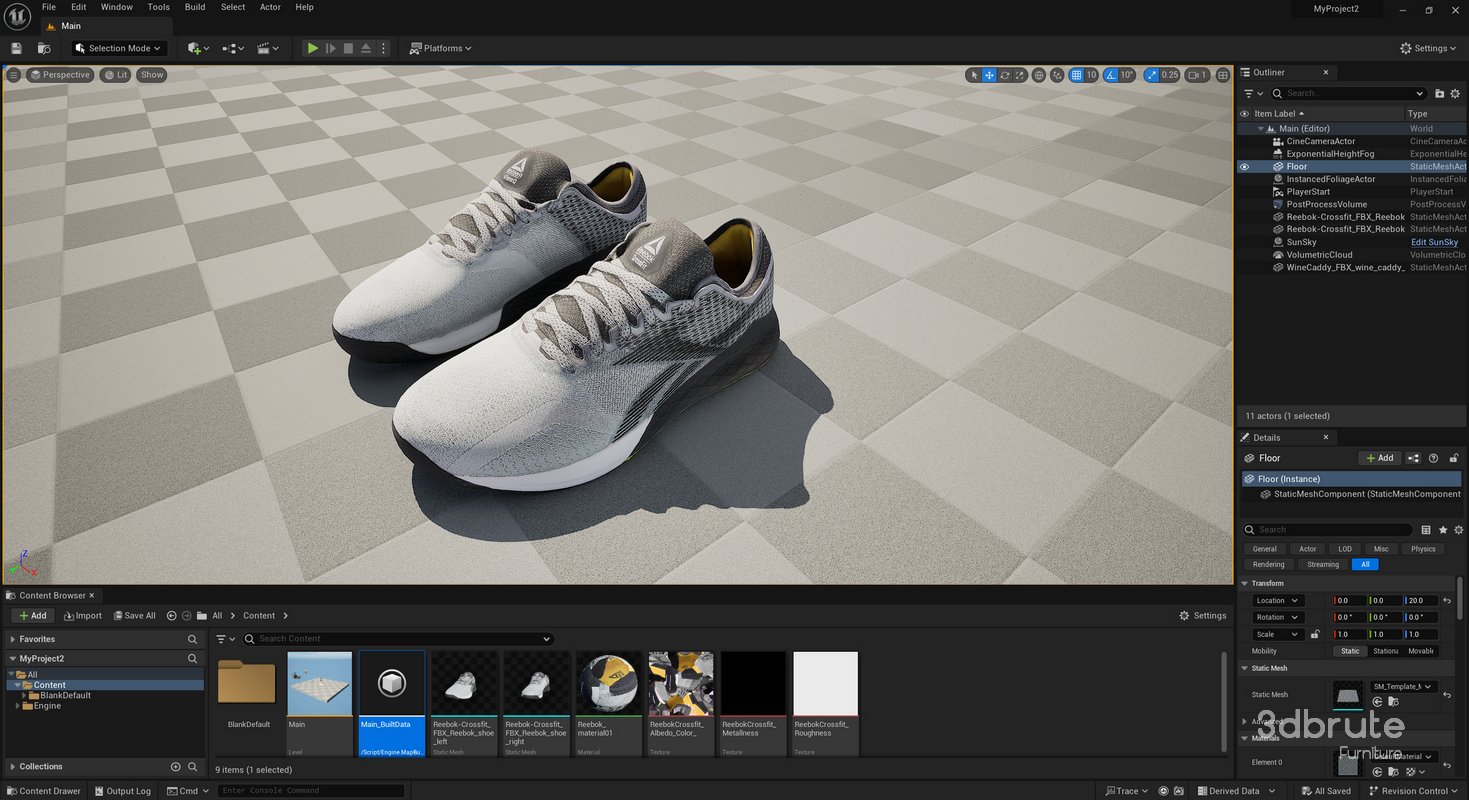Click the Import button in Content Browser
Screen dimensions: 1469x800
(x=82, y=616)
